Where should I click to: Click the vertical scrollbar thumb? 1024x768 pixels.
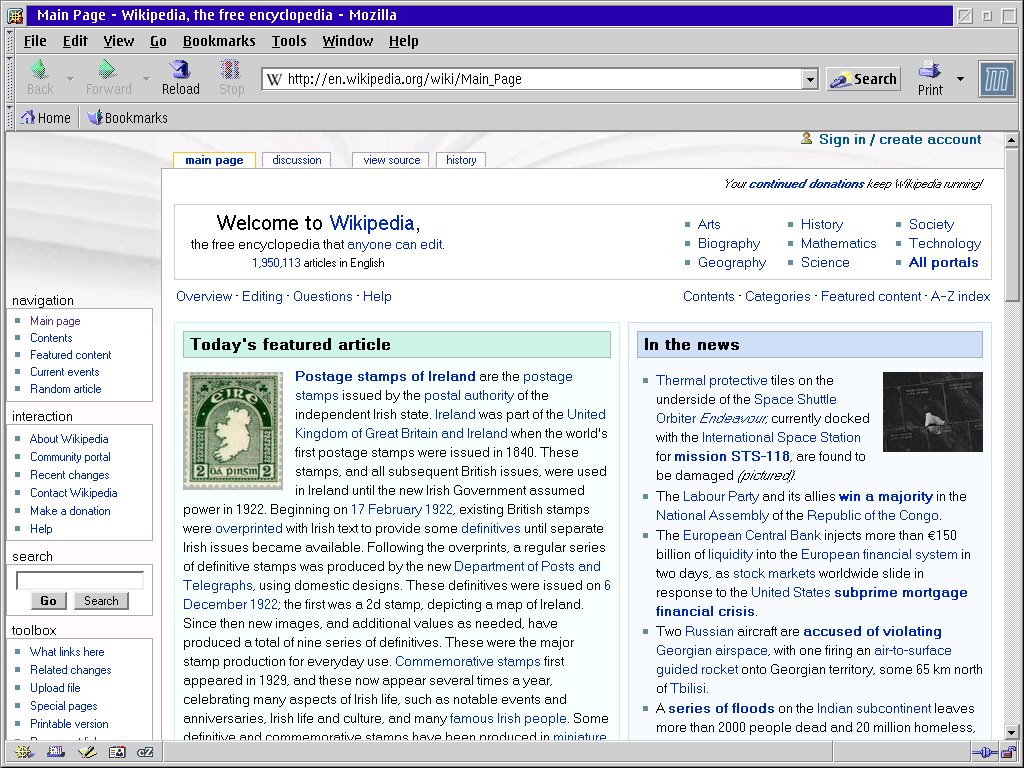1011,224
